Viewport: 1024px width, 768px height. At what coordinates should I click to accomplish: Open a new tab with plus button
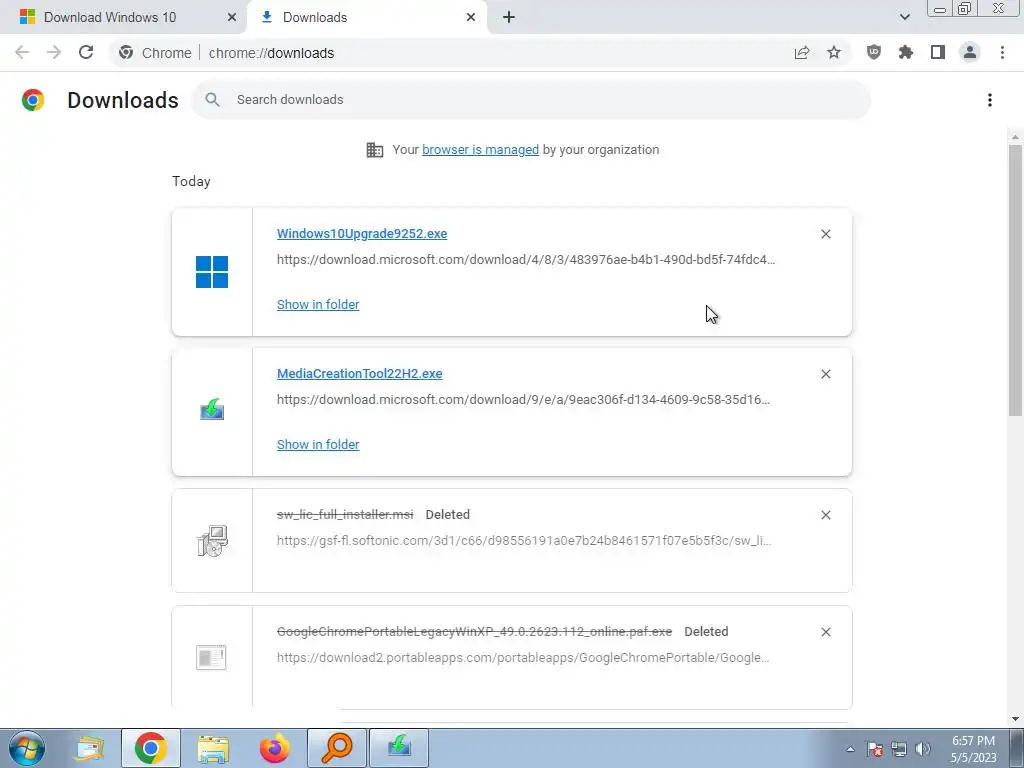pos(509,18)
